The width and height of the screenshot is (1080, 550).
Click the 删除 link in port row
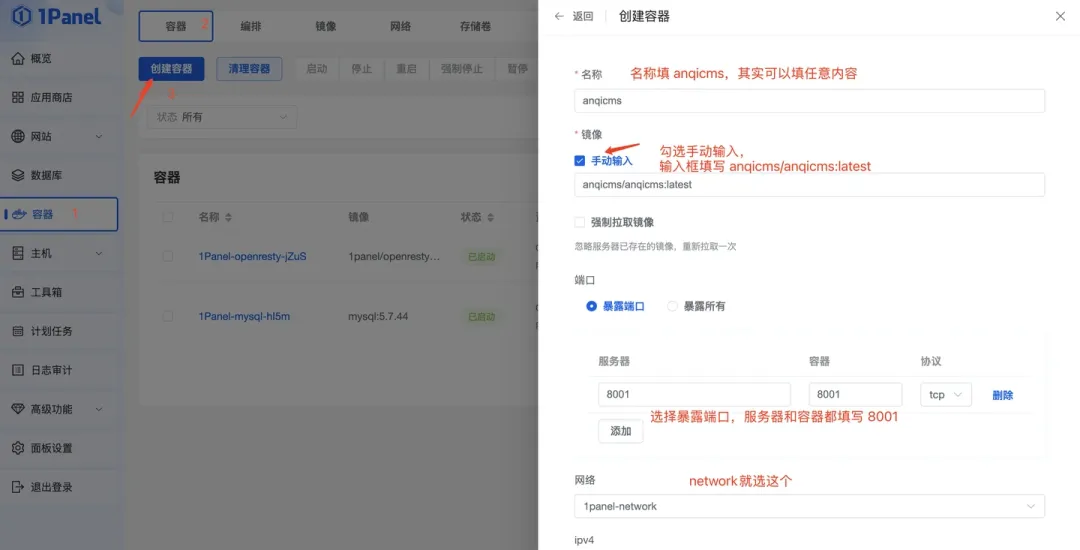click(1003, 395)
